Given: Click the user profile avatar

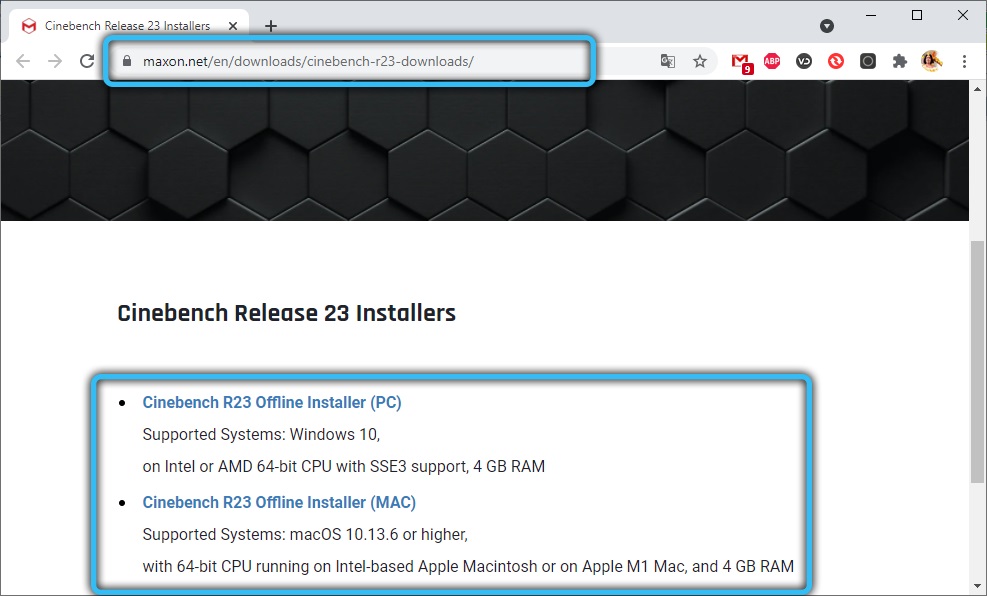Looking at the screenshot, I should pos(932,61).
